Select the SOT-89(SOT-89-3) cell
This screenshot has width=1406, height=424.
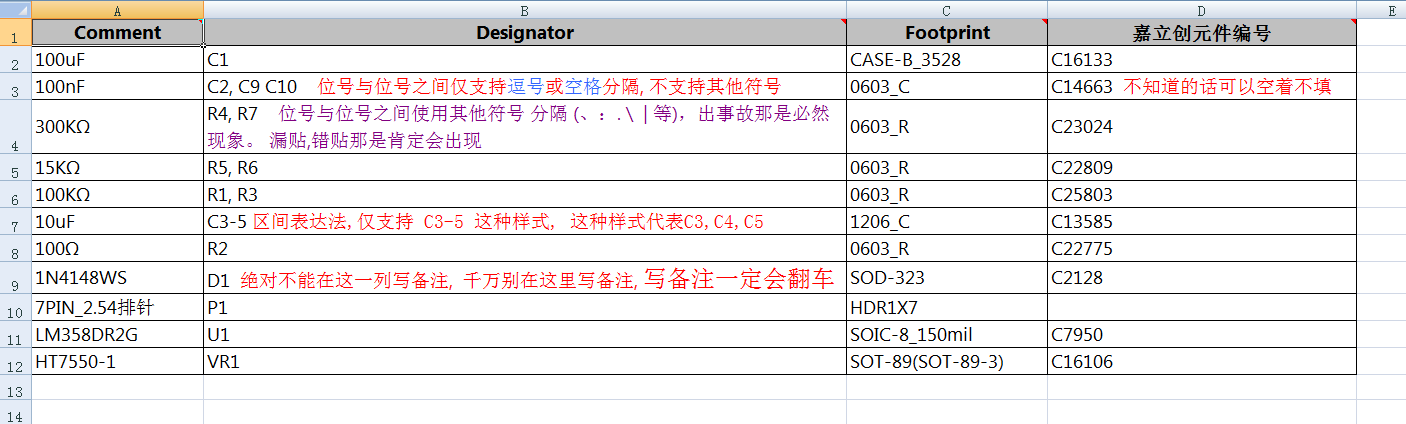point(946,362)
